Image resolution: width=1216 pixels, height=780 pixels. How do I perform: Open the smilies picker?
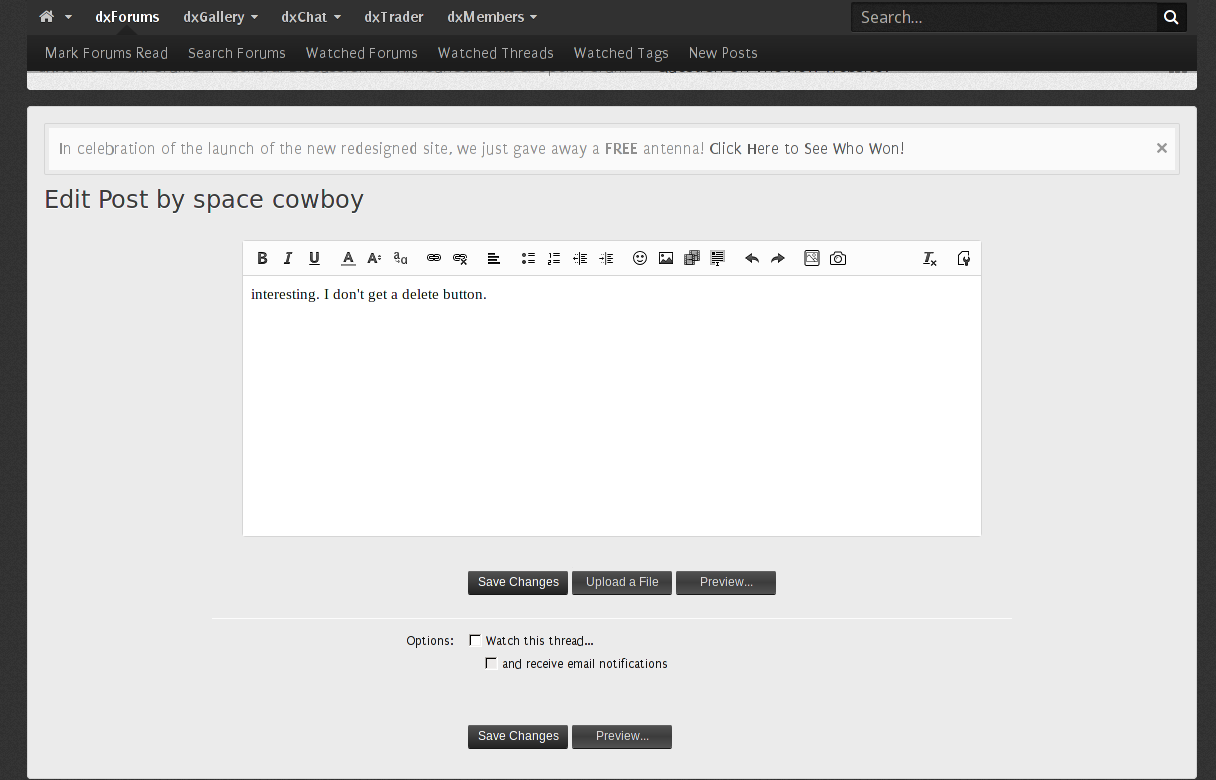640,258
